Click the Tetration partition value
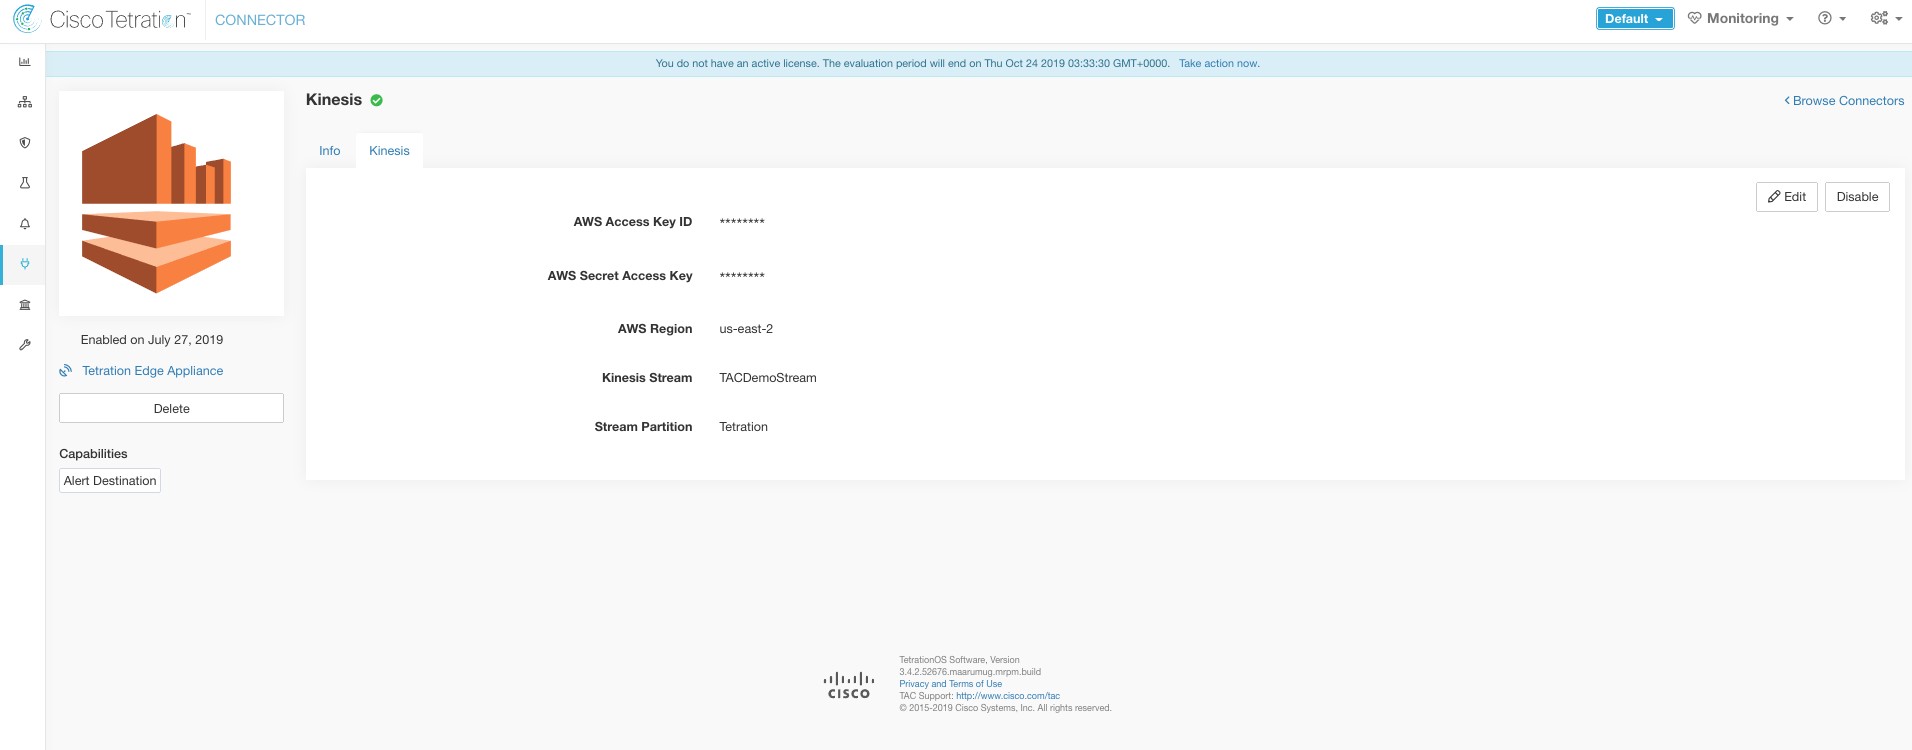The width and height of the screenshot is (1912, 750). [743, 427]
